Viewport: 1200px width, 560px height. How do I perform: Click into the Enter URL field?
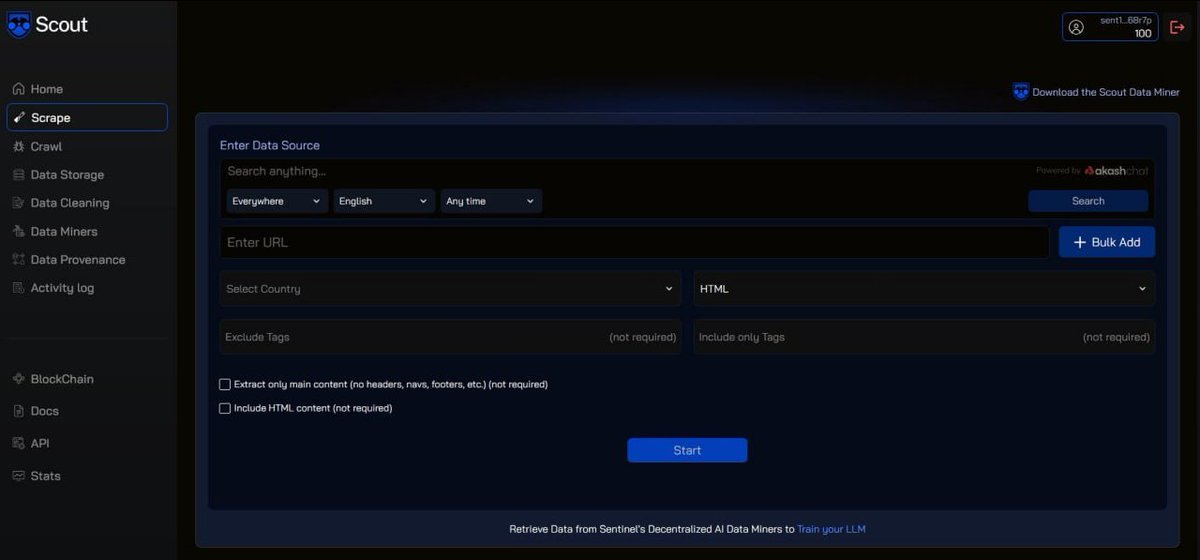point(635,242)
